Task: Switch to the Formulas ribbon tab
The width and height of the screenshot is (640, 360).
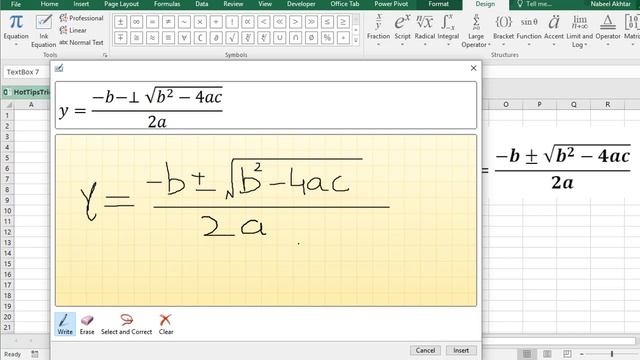Action: (x=167, y=4)
